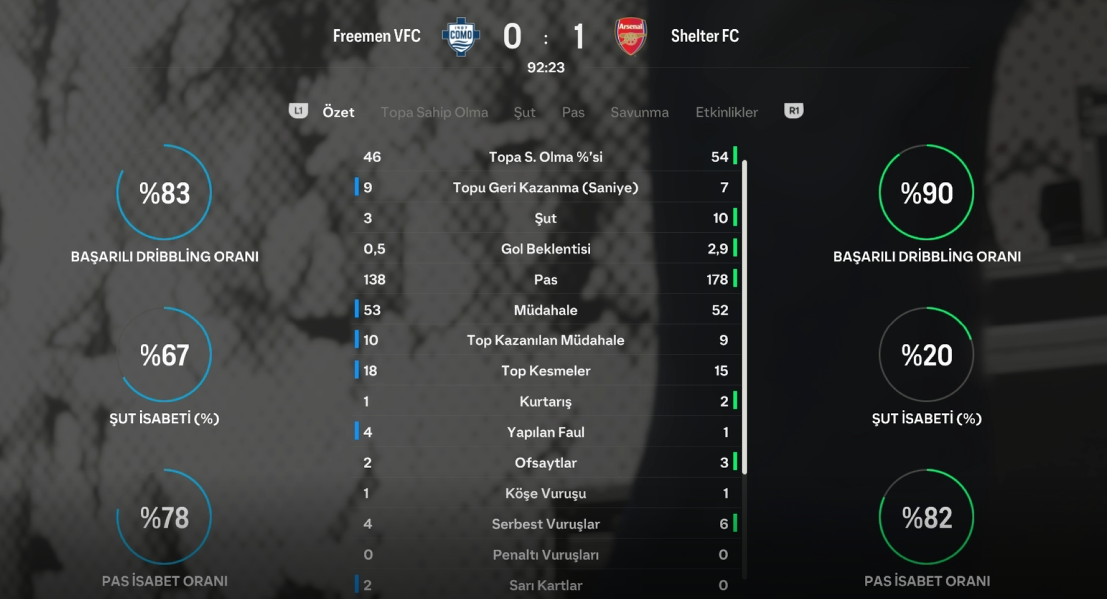Screen dimensions: 1107x599
Task: Click the R1 bumper icon
Action: [794, 111]
